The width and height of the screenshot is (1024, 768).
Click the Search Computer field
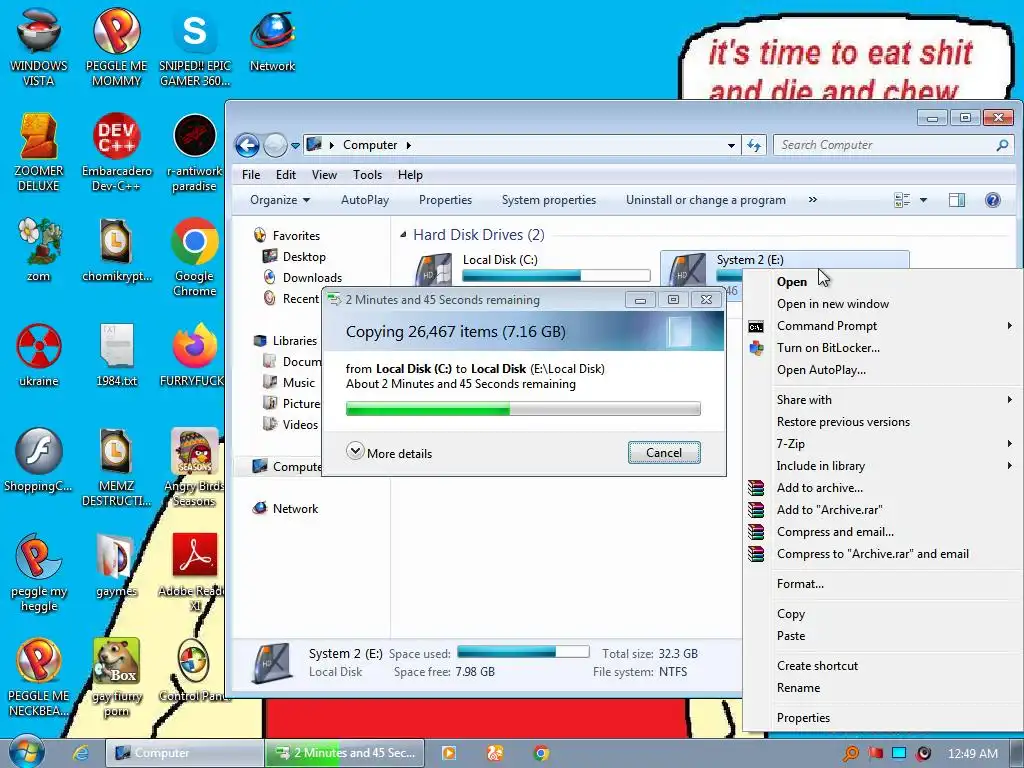click(x=893, y=145)
